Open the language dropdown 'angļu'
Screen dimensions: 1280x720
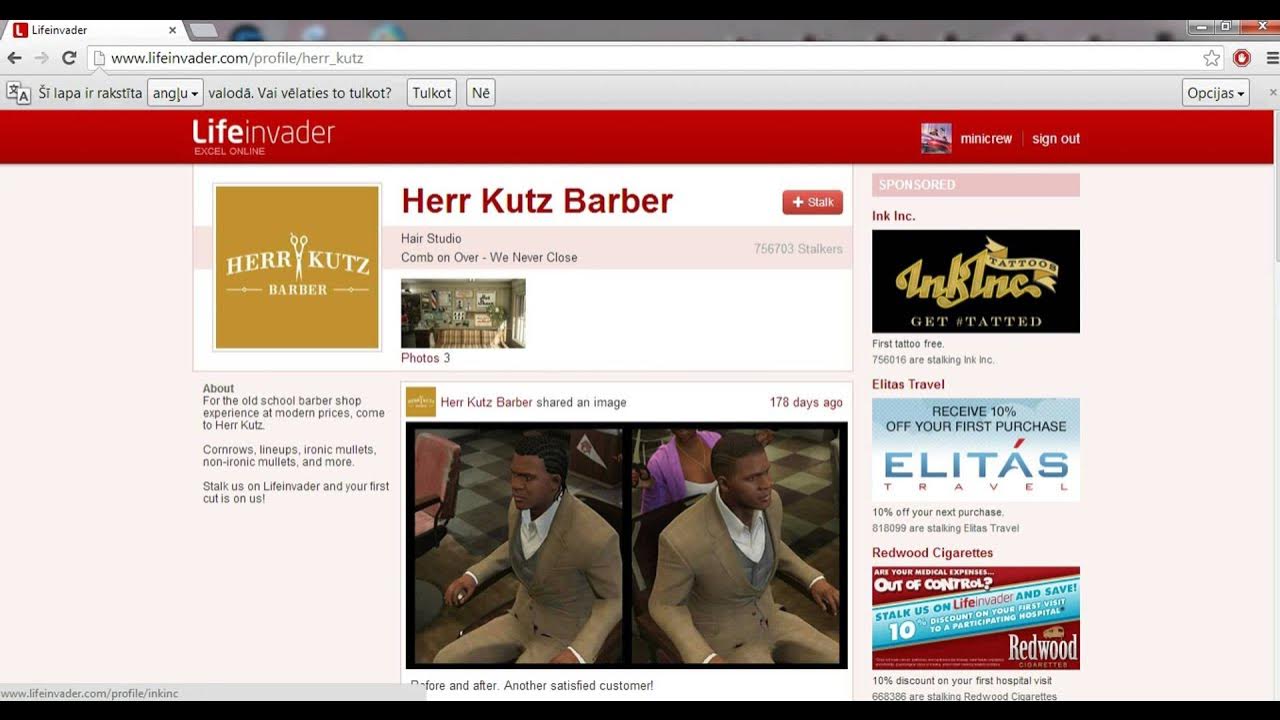[176, 93]
